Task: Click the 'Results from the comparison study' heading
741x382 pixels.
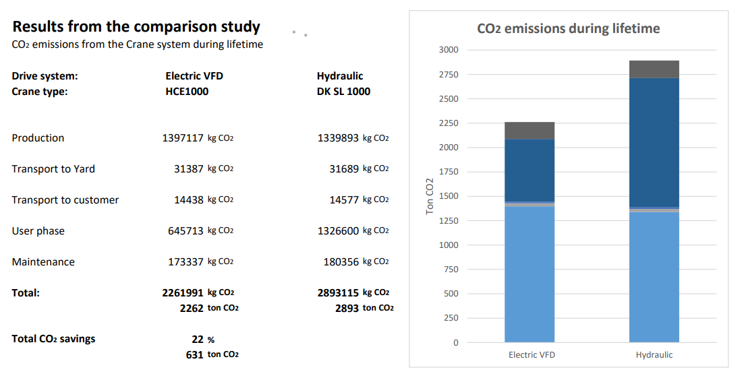Action: coord(136,26)
